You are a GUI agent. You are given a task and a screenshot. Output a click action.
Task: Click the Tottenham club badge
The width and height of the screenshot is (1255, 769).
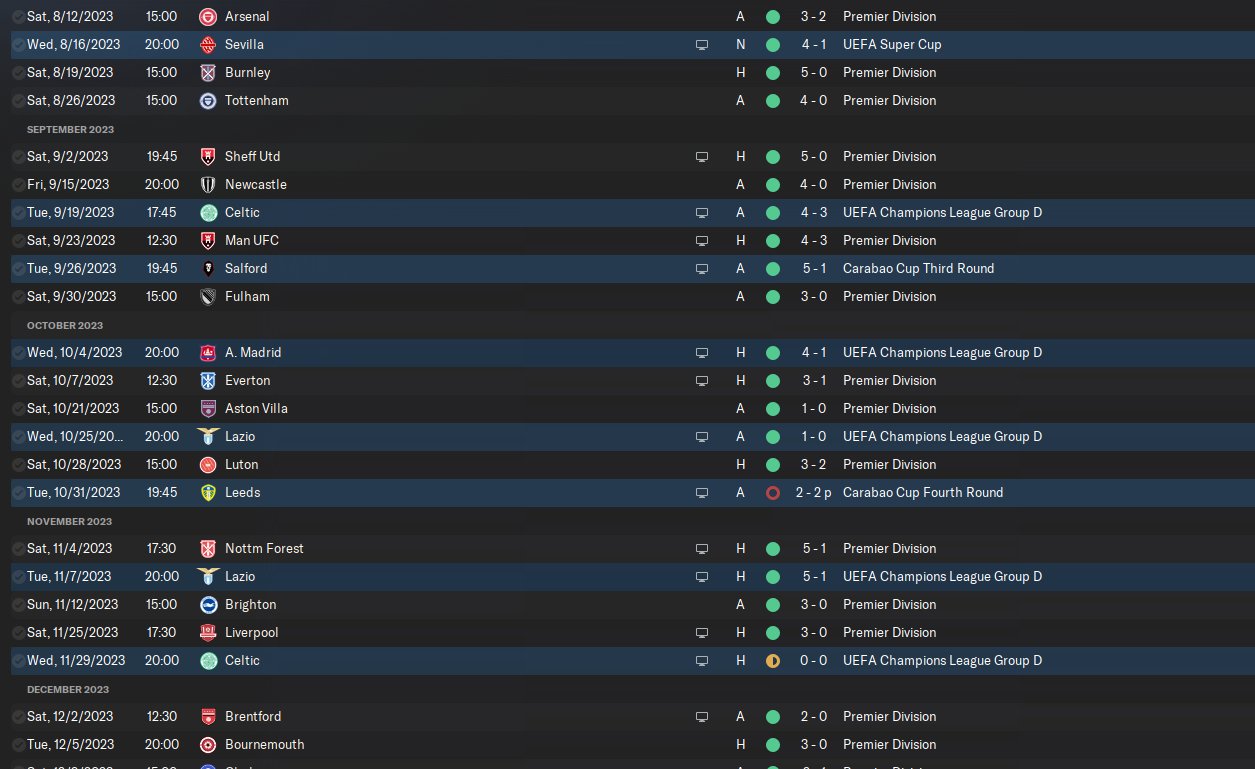(x=208, y=101)
